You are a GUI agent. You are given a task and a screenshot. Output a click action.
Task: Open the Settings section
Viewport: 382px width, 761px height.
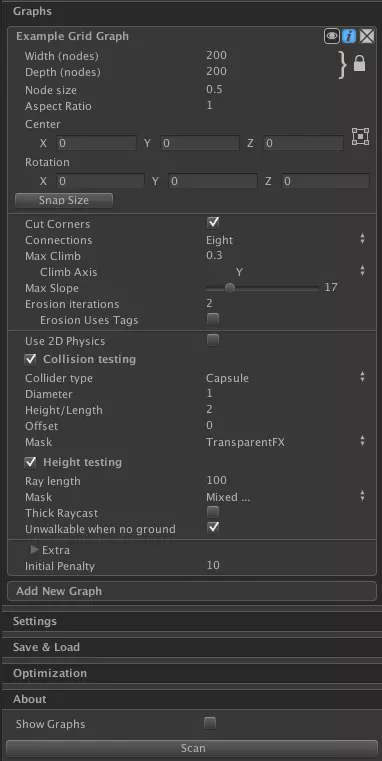tap(192, 621)
